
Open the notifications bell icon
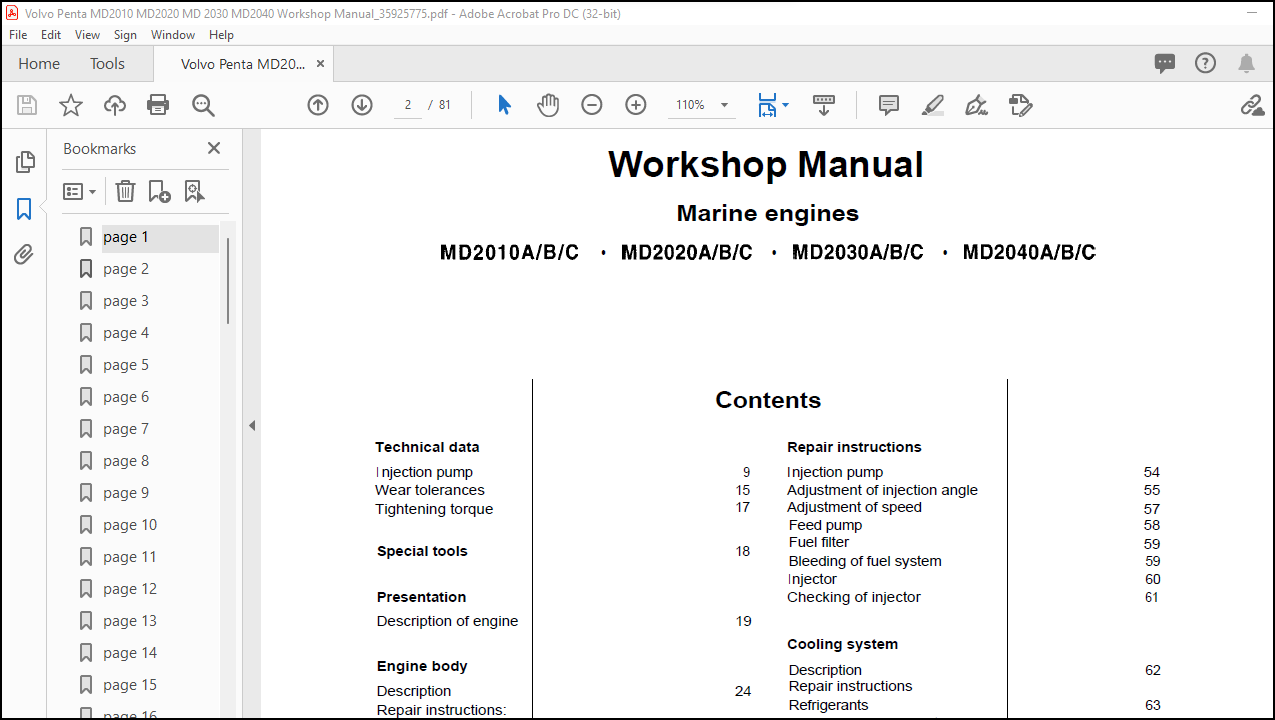[1246, 63]
